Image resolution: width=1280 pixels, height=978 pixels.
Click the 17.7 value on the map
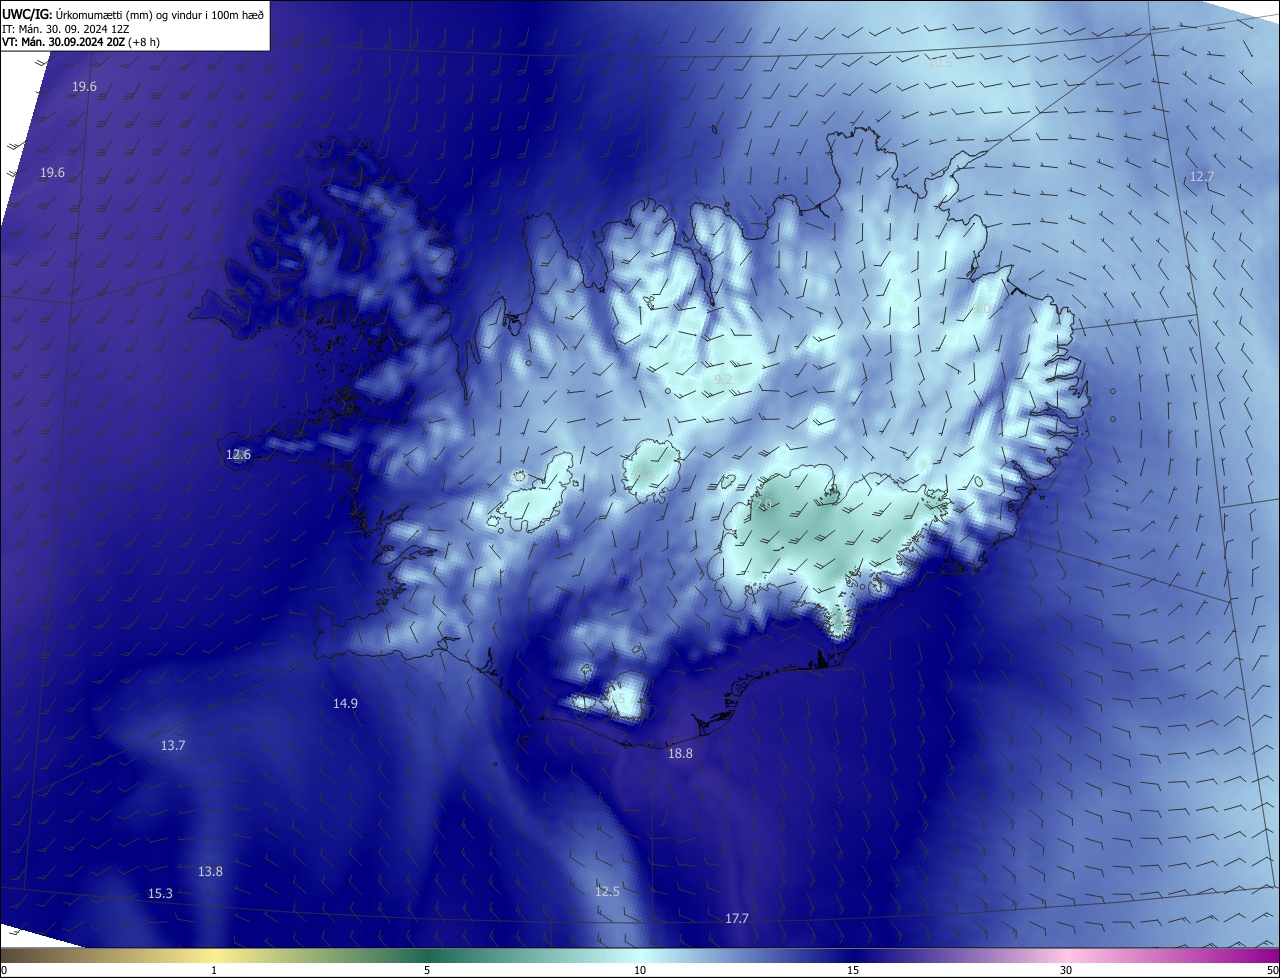(x=737, y=919)
